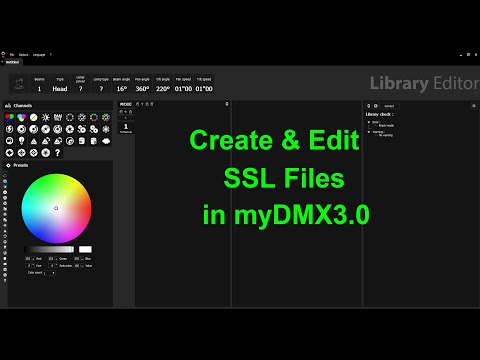Viewport: 480px width, 360px height.
Task: Click the Beams value 1
Action: click(39, 89)
